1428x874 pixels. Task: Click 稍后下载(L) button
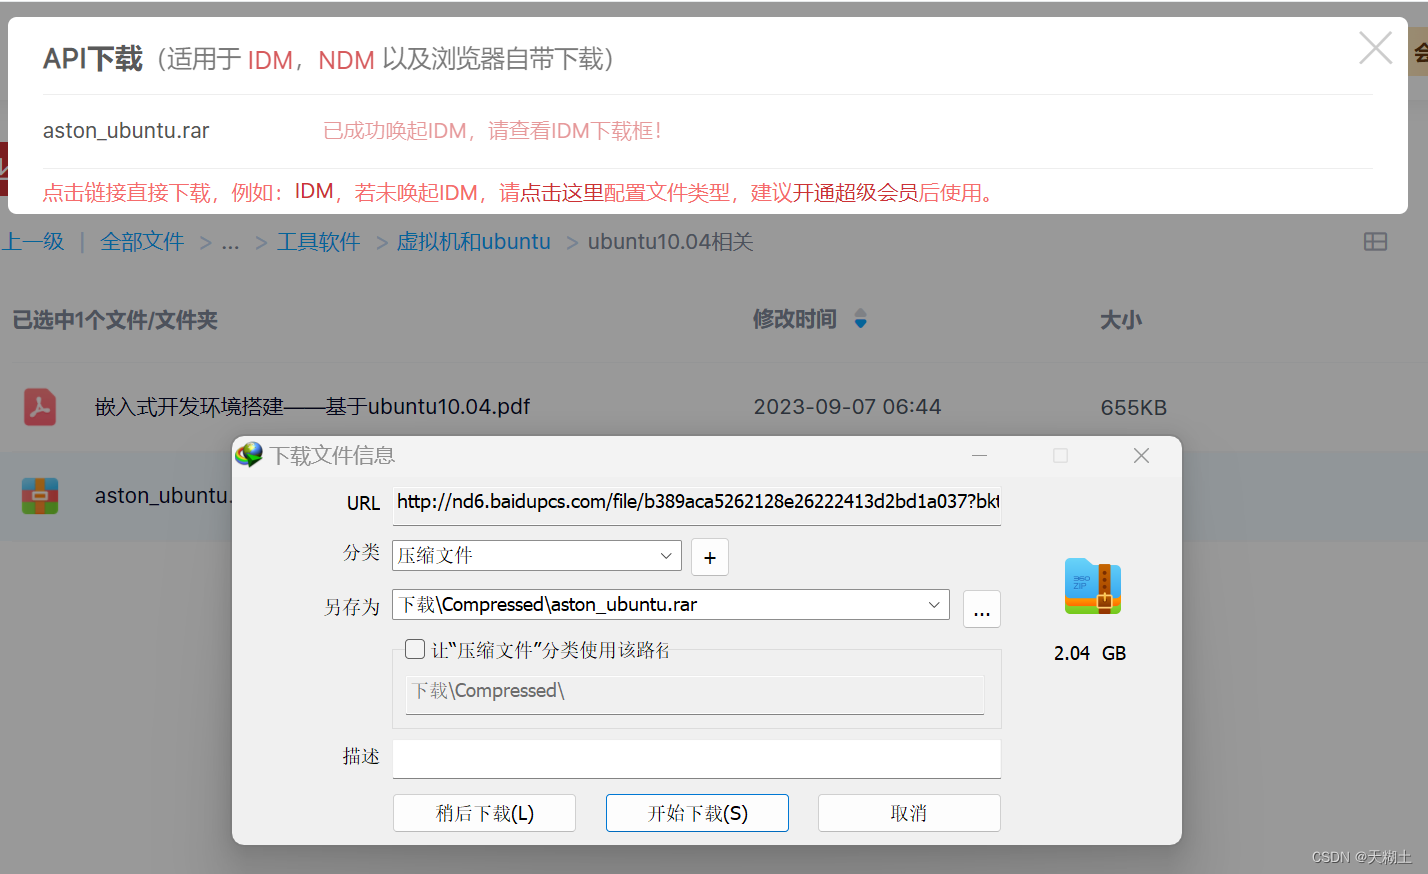point(484,813)
